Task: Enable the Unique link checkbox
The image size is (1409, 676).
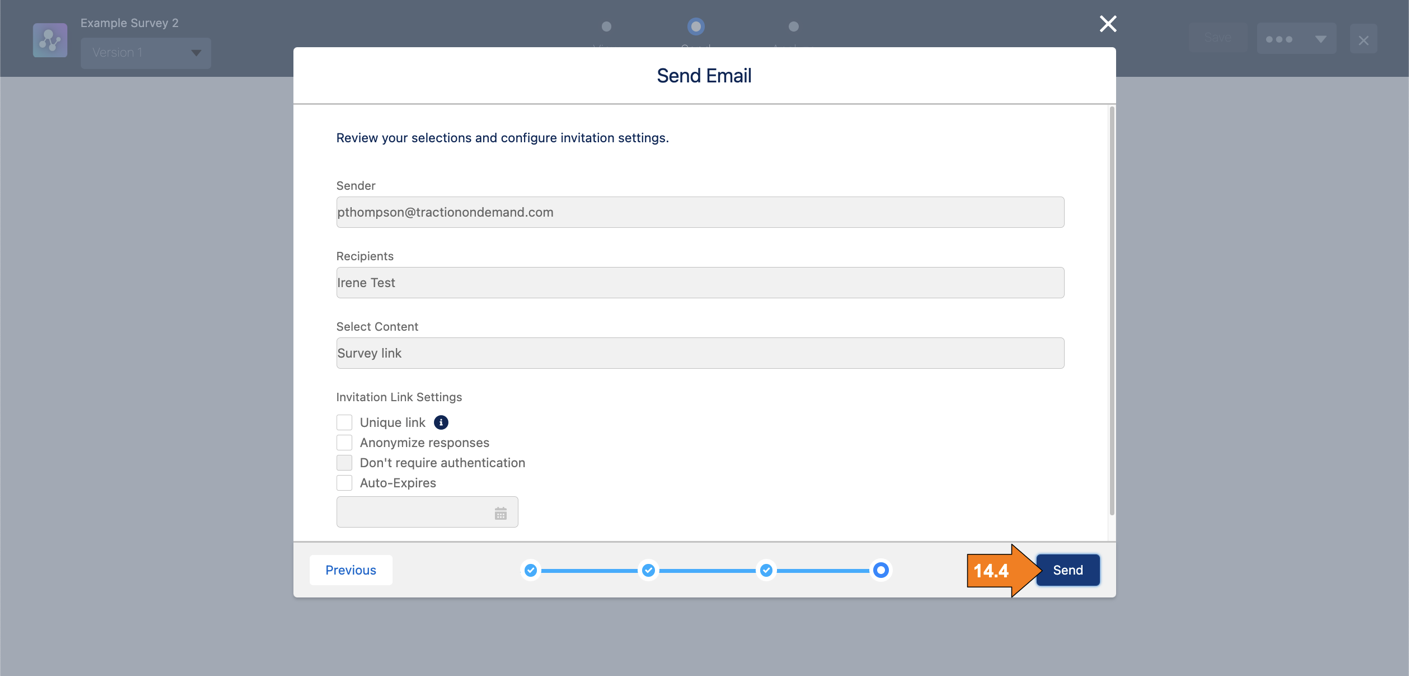Action: tap(344, 422)
